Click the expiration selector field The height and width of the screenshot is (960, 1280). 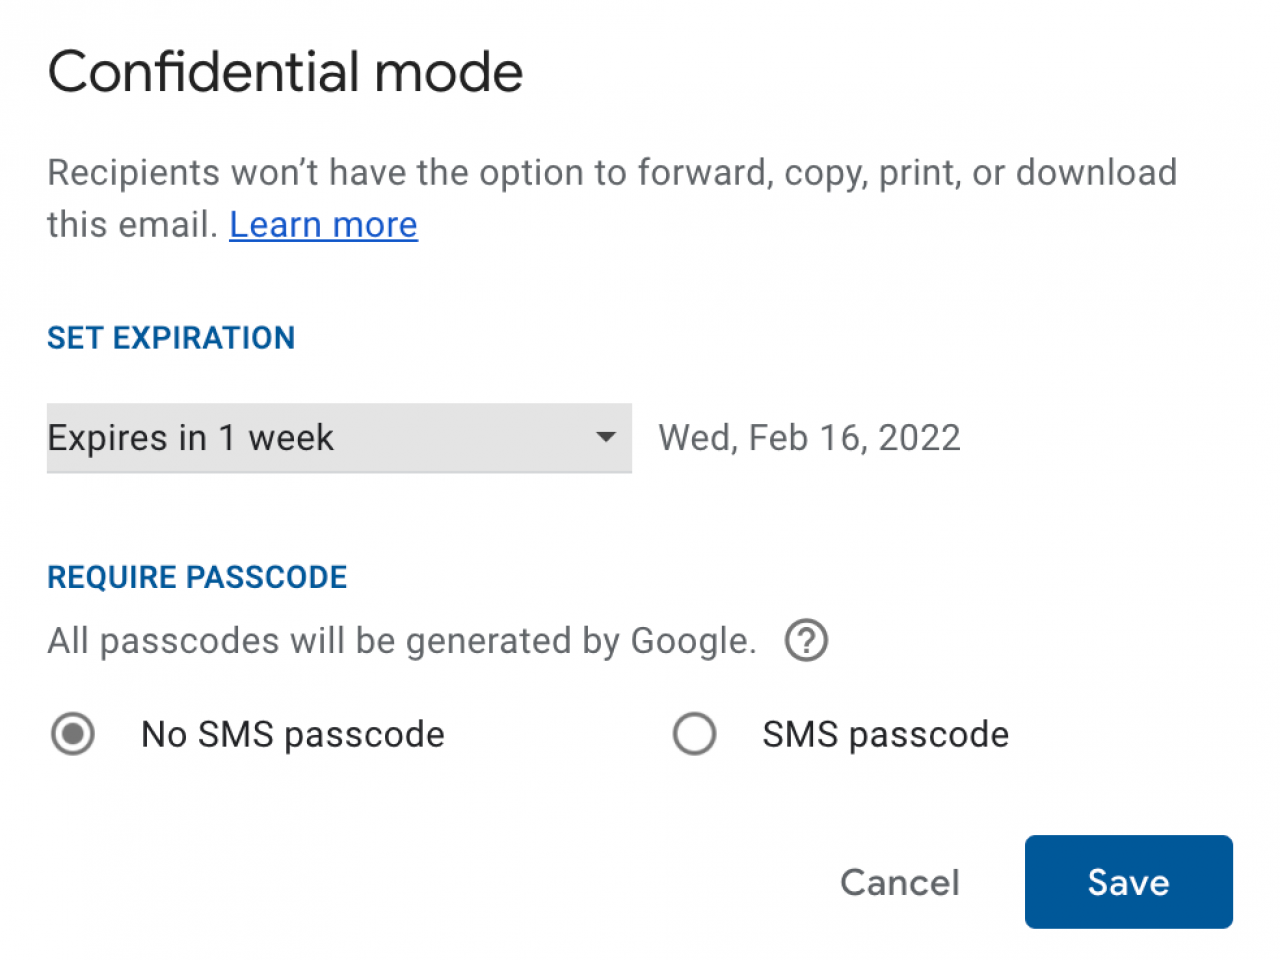click(339, 437)
